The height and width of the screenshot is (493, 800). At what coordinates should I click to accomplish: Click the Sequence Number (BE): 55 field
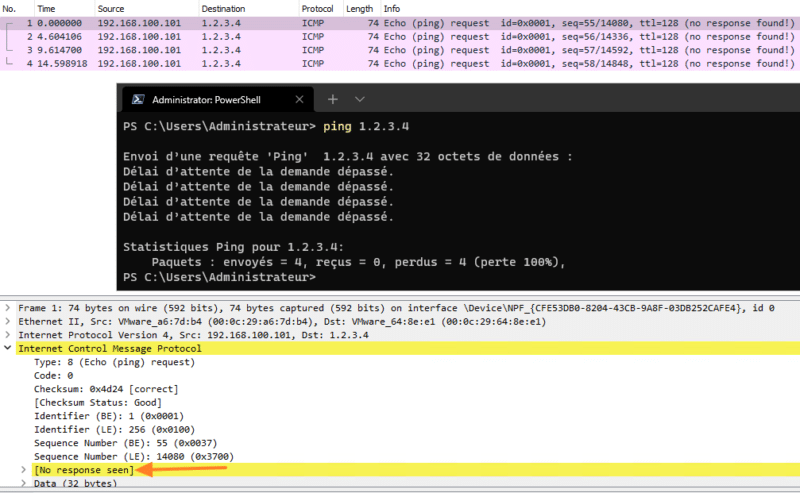pos(125,442)
